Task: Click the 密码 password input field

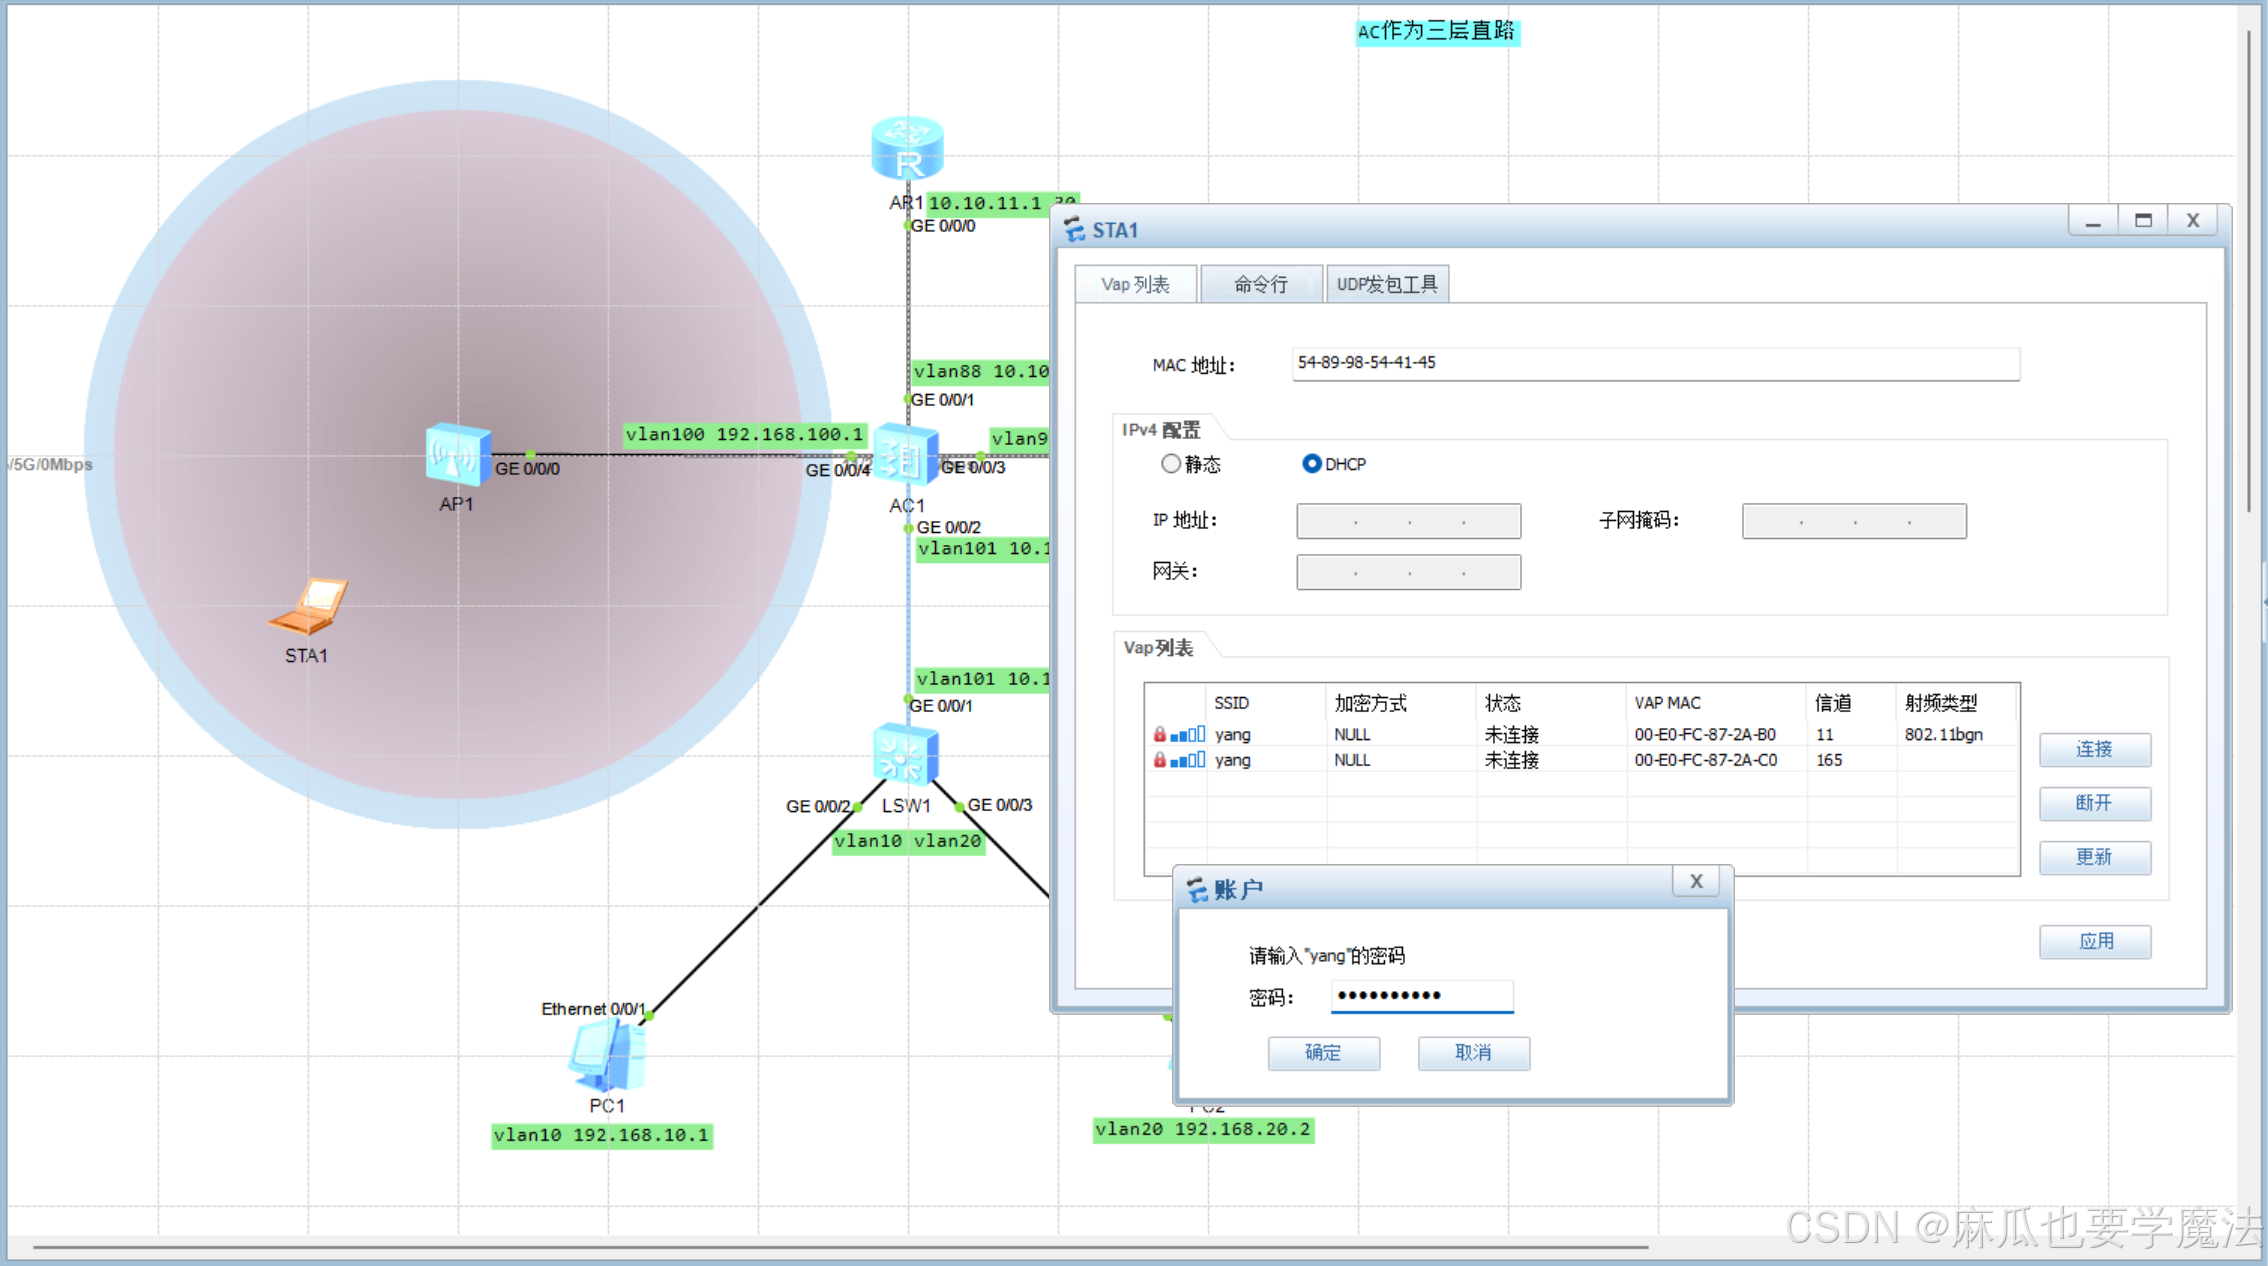Action: click(1421, 996)
